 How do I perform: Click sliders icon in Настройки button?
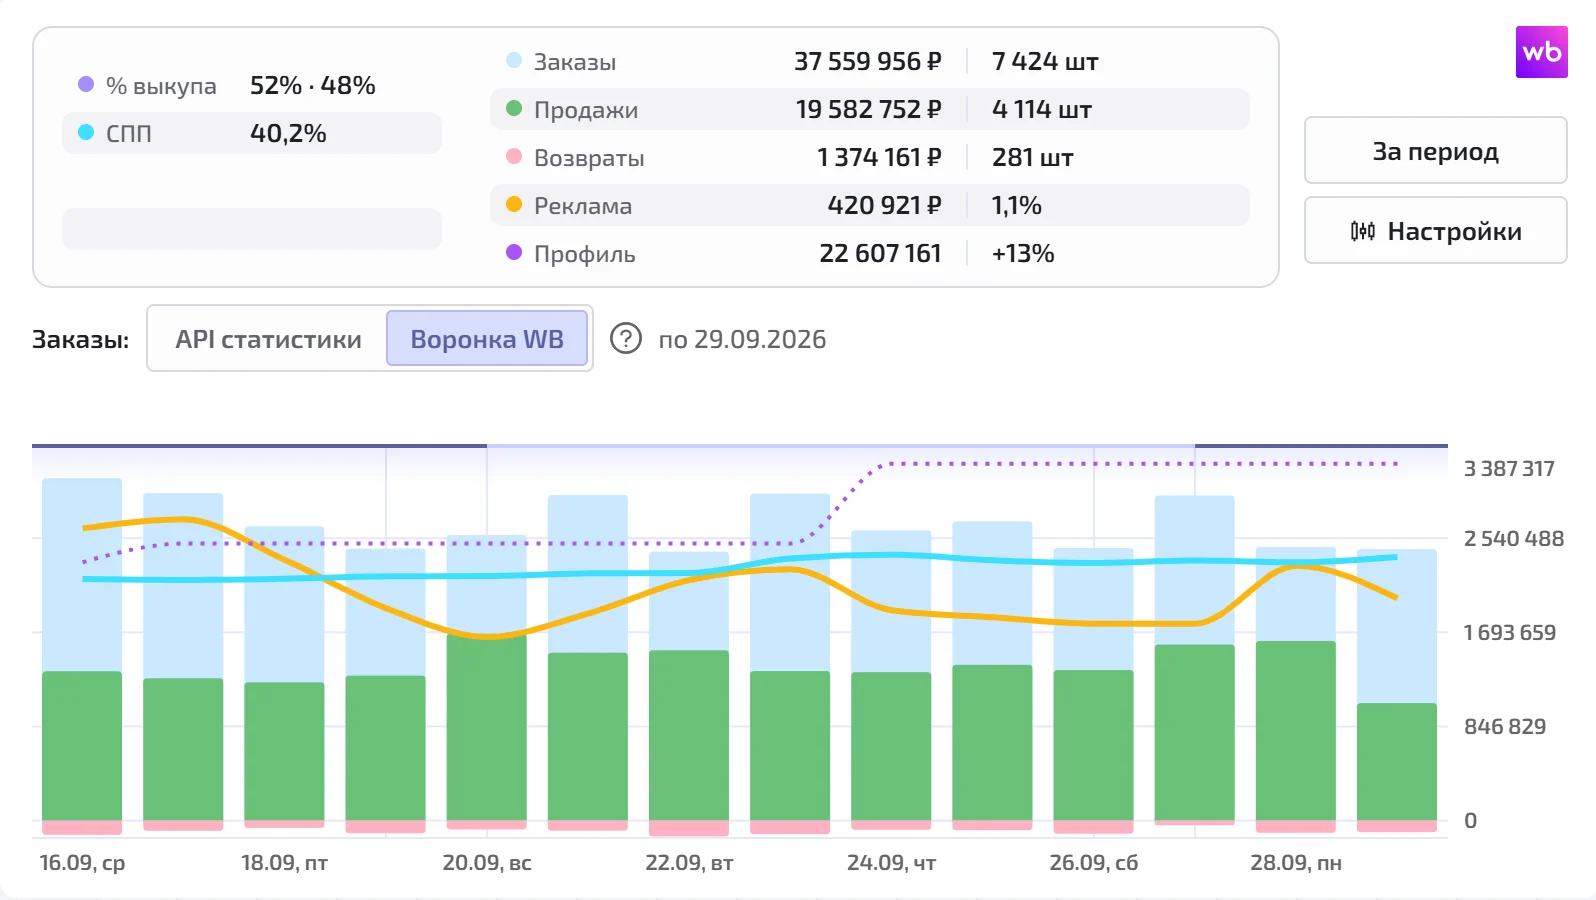point(1363,231)
